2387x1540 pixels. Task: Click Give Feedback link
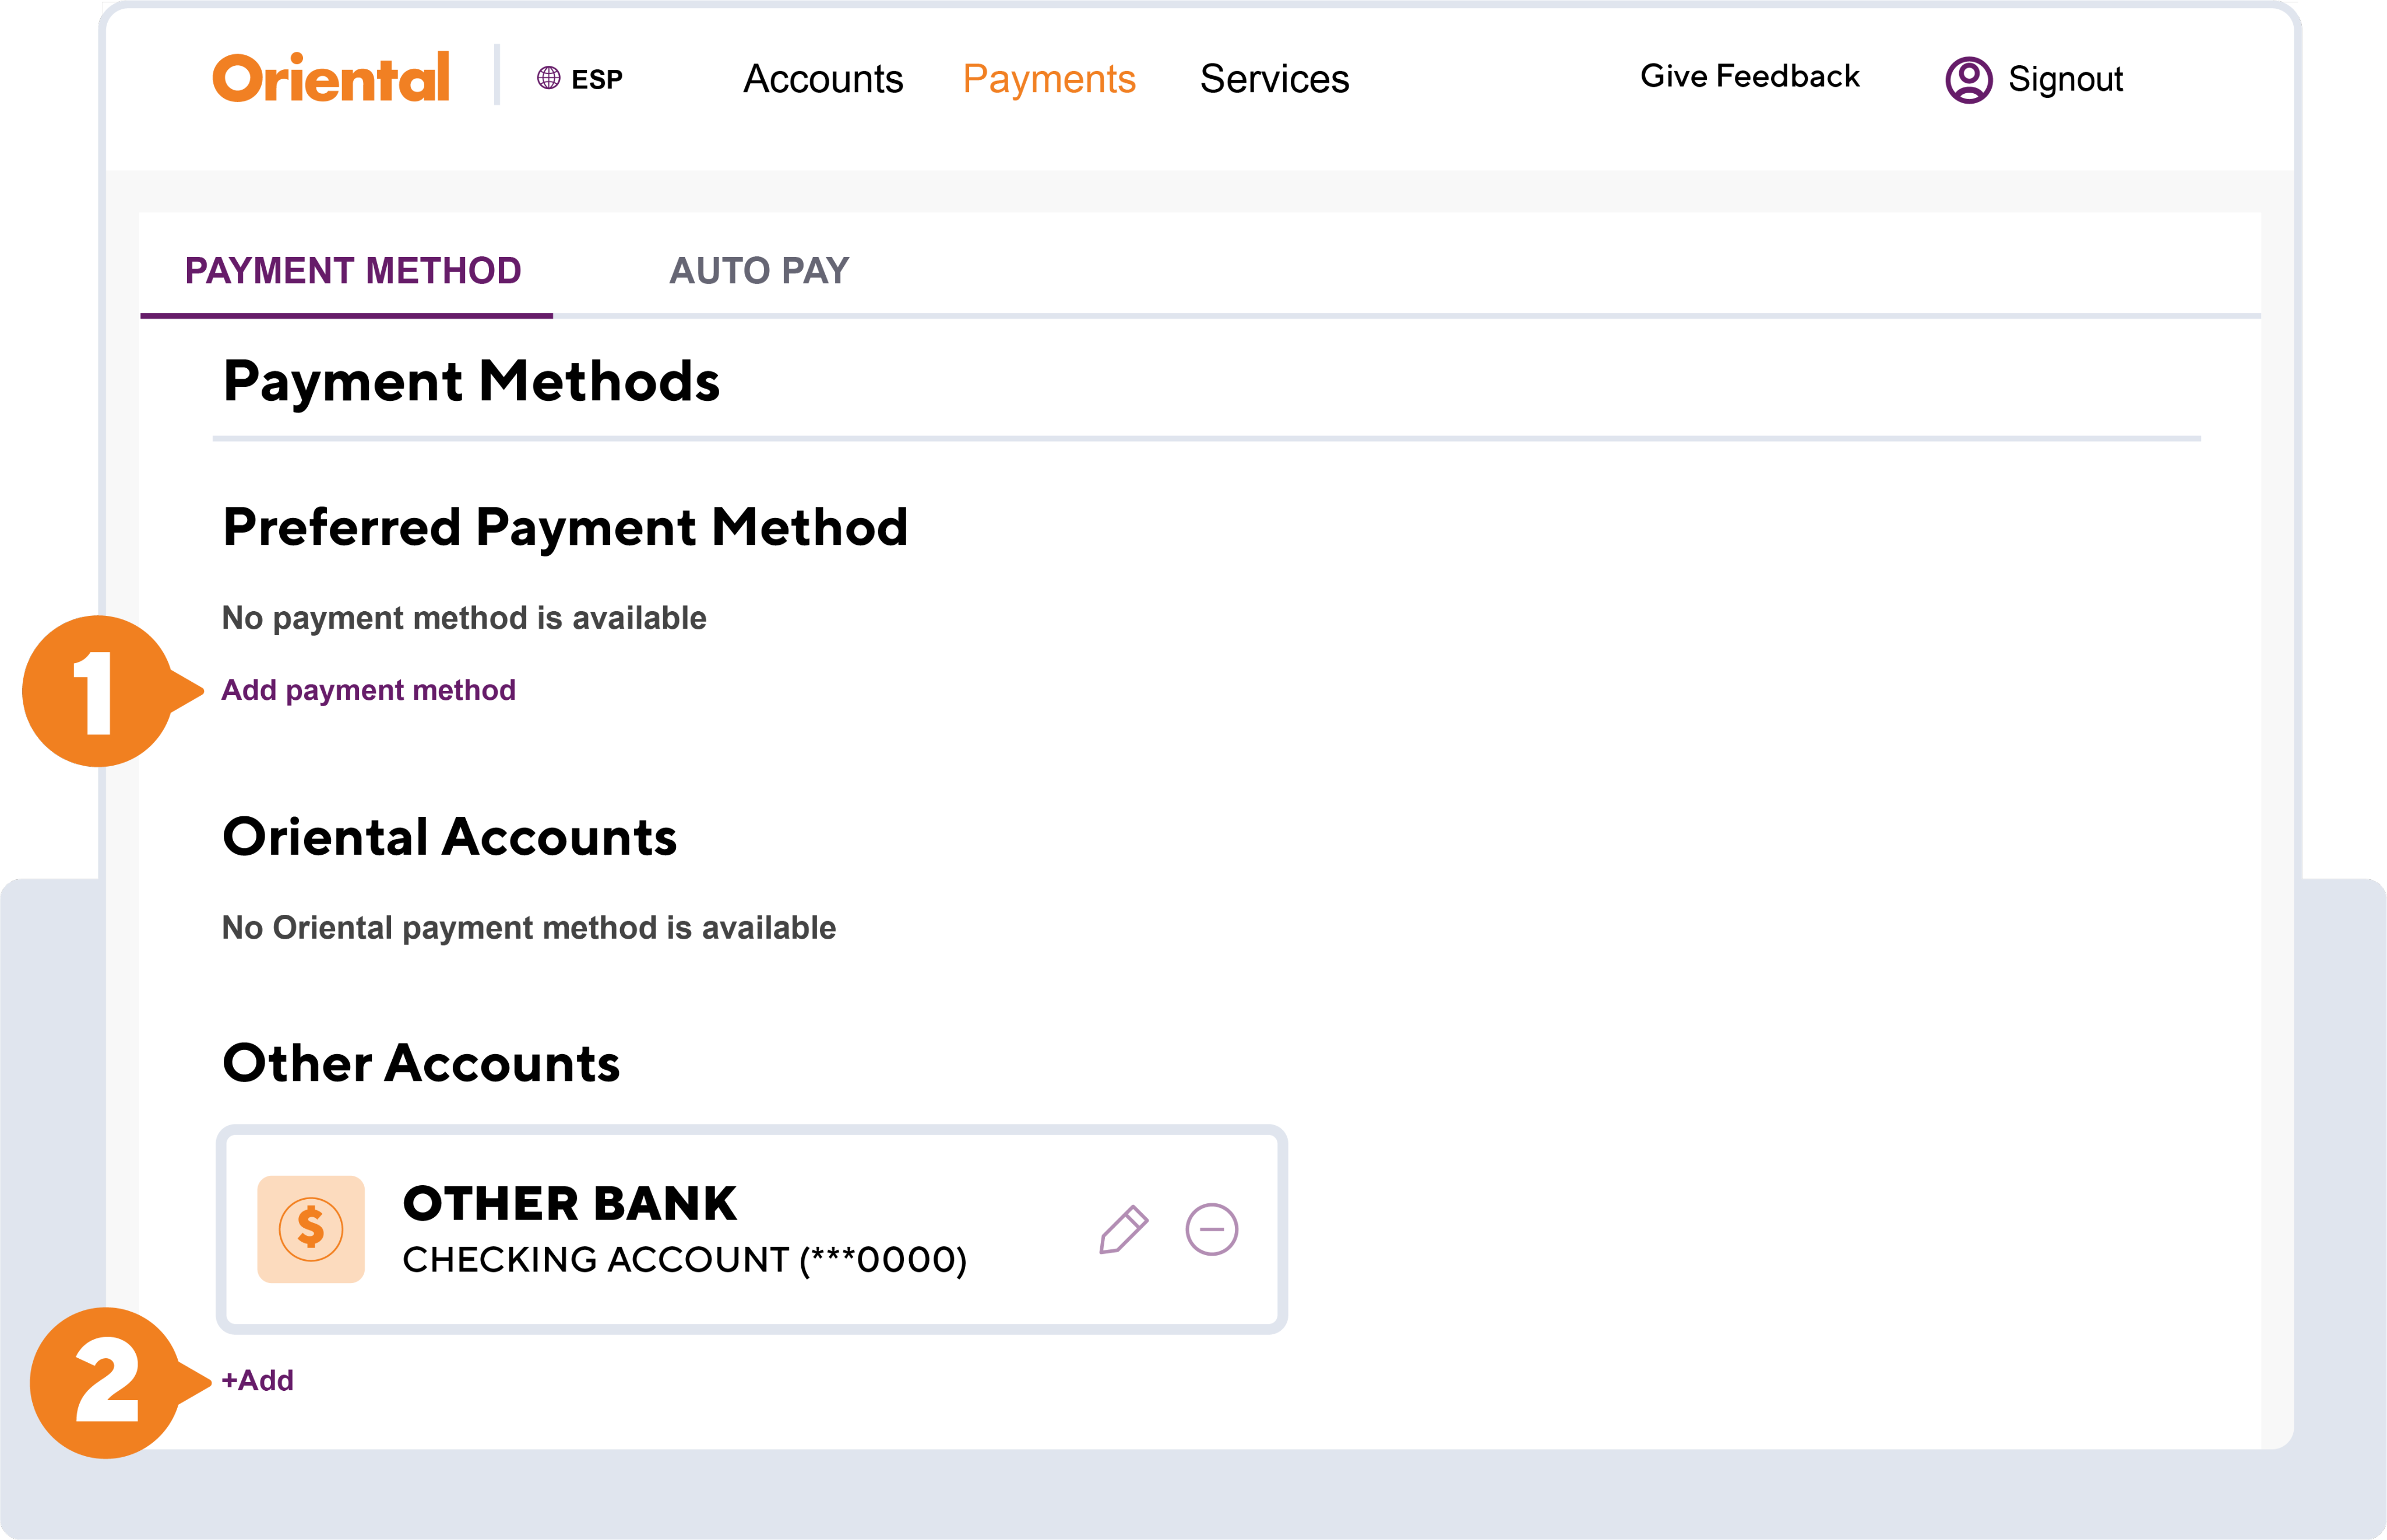point(1750,76)
